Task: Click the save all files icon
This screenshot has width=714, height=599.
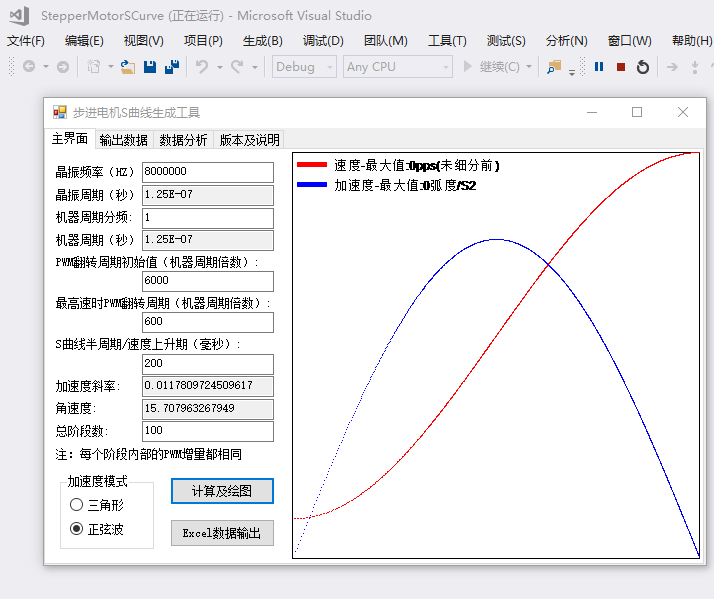Action: click(x=172, y=67)
